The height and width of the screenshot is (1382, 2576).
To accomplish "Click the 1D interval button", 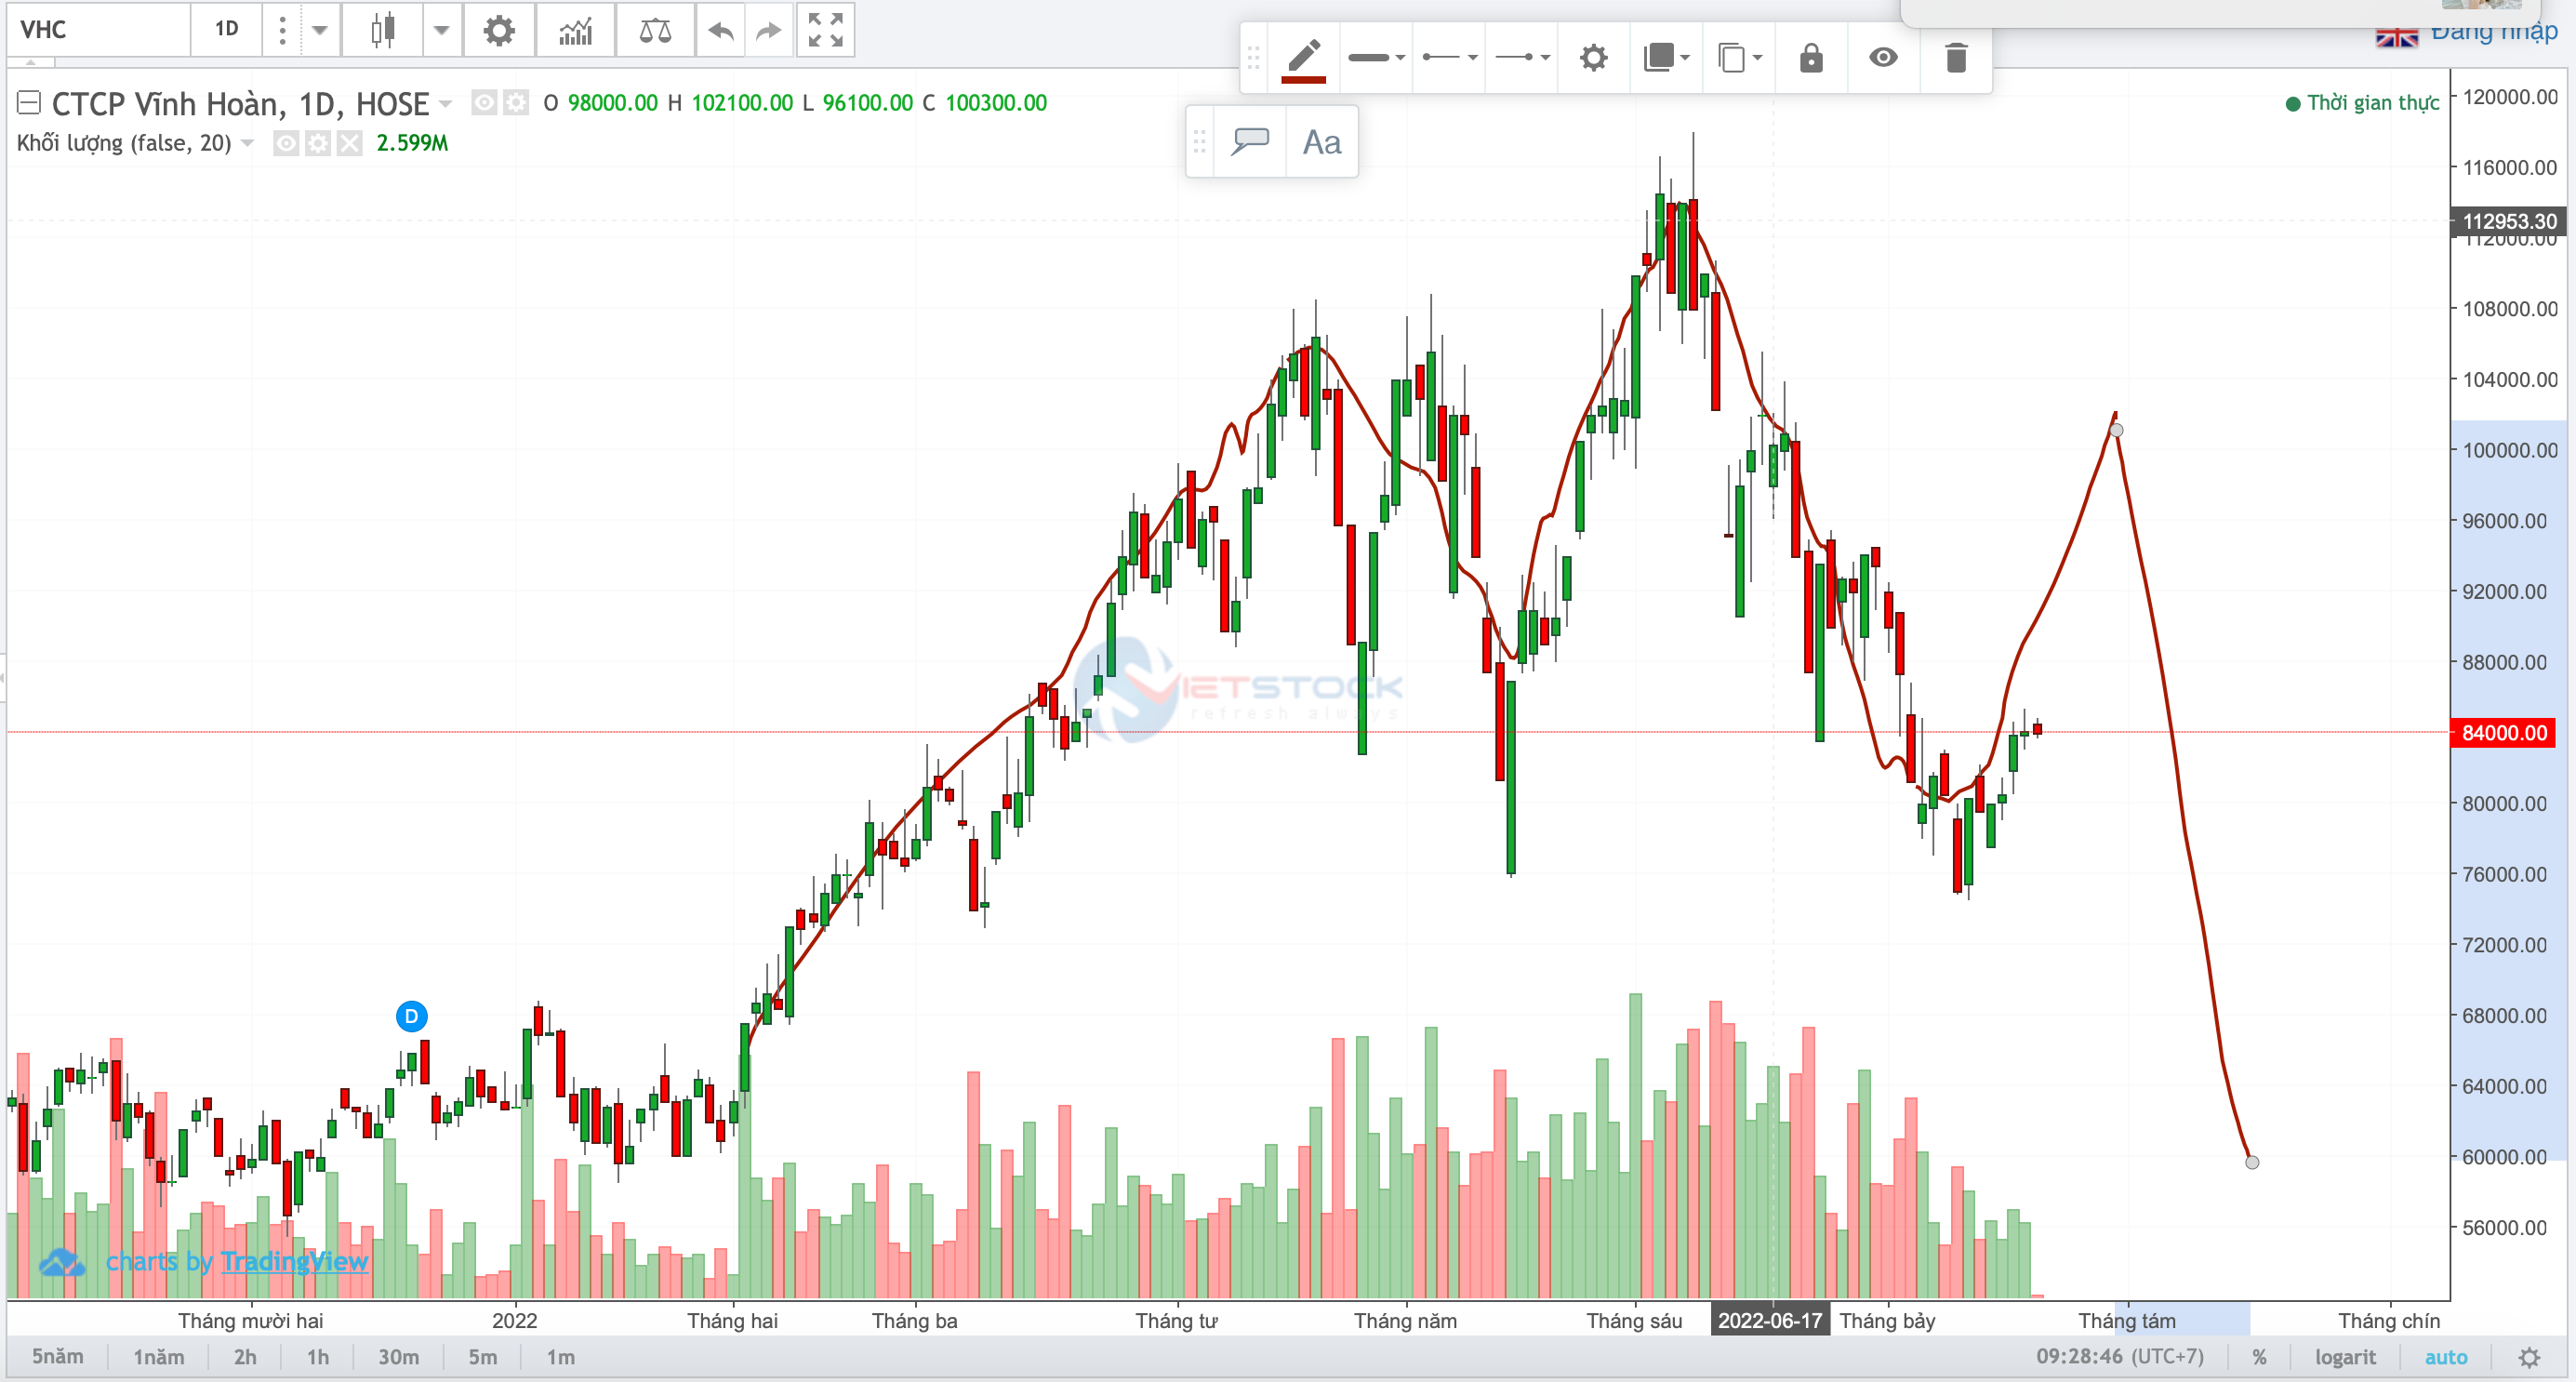I will tap(227, 30).
